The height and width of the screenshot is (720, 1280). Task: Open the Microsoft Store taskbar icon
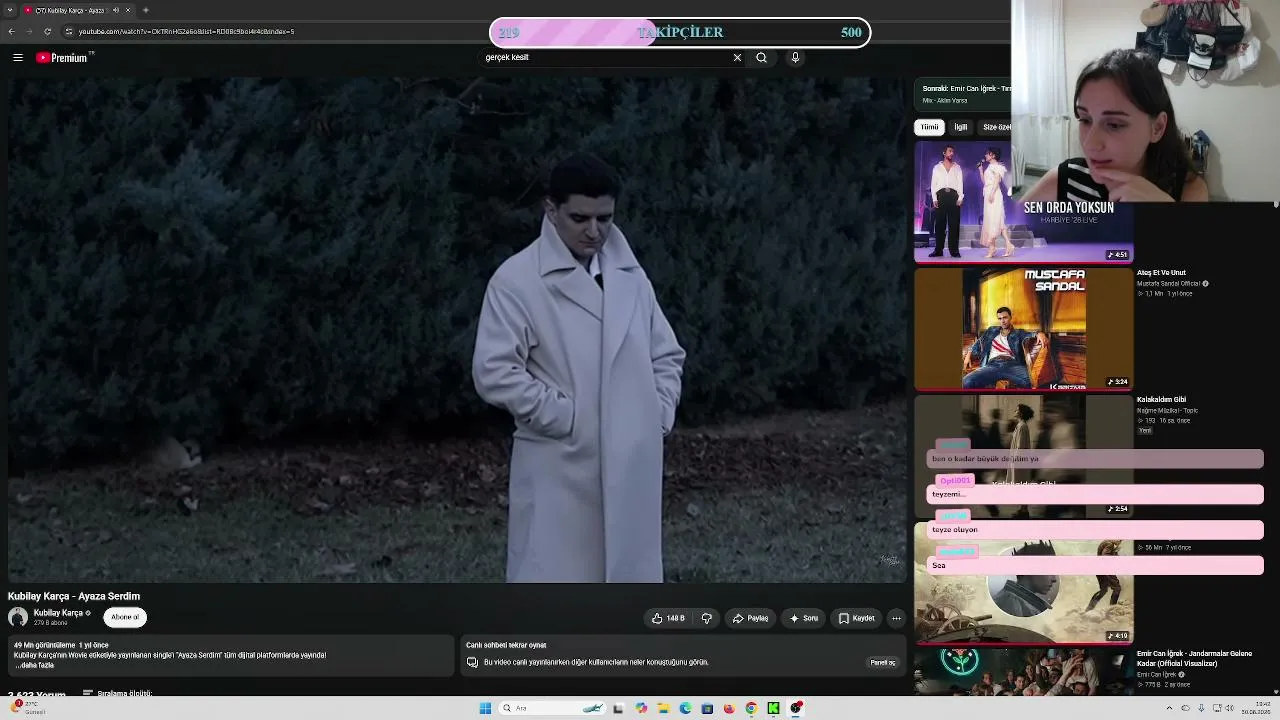tap(707, 708)
